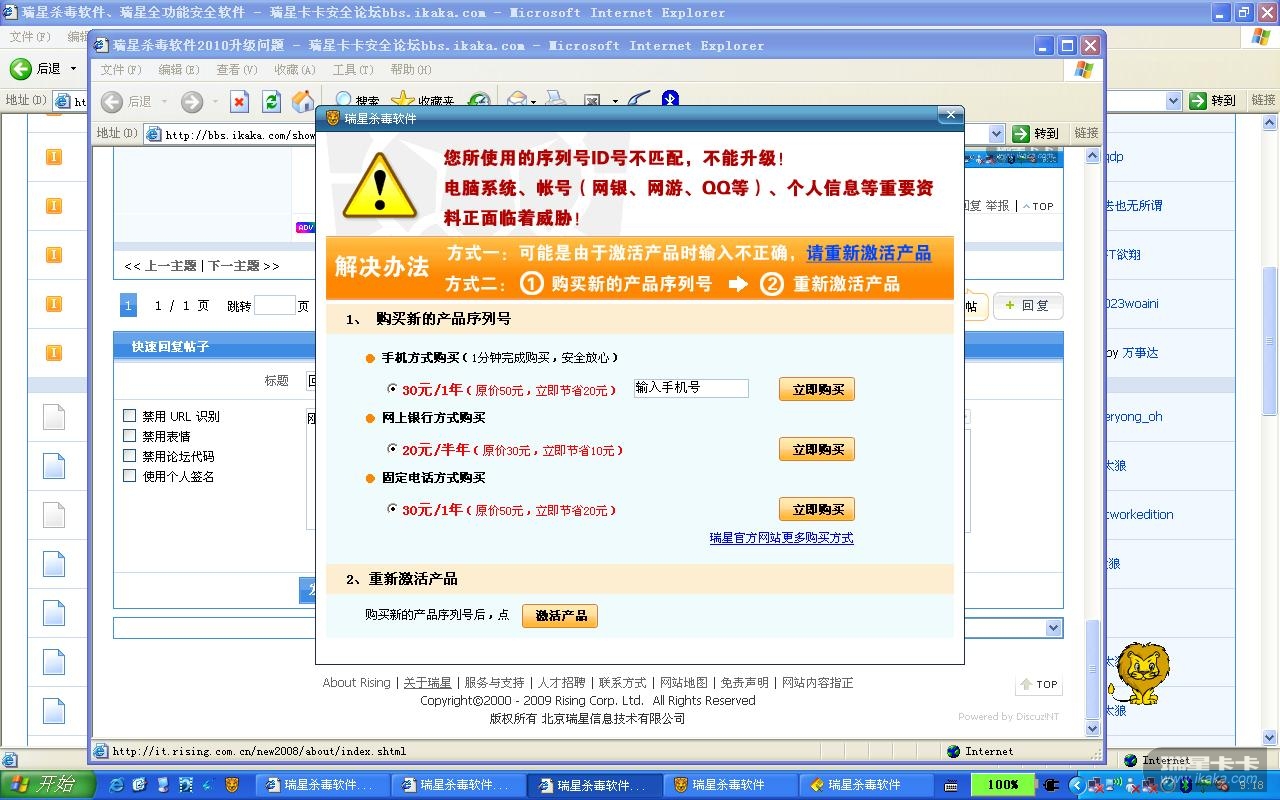
Task: Click the page icon beside the eryong_oh row
Action: [x=54, y=417]
